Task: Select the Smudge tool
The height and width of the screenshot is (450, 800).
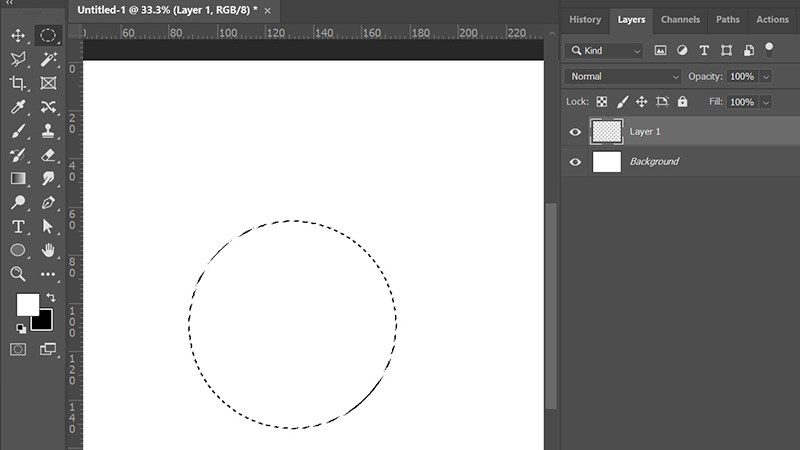Action: pos(48,178)
